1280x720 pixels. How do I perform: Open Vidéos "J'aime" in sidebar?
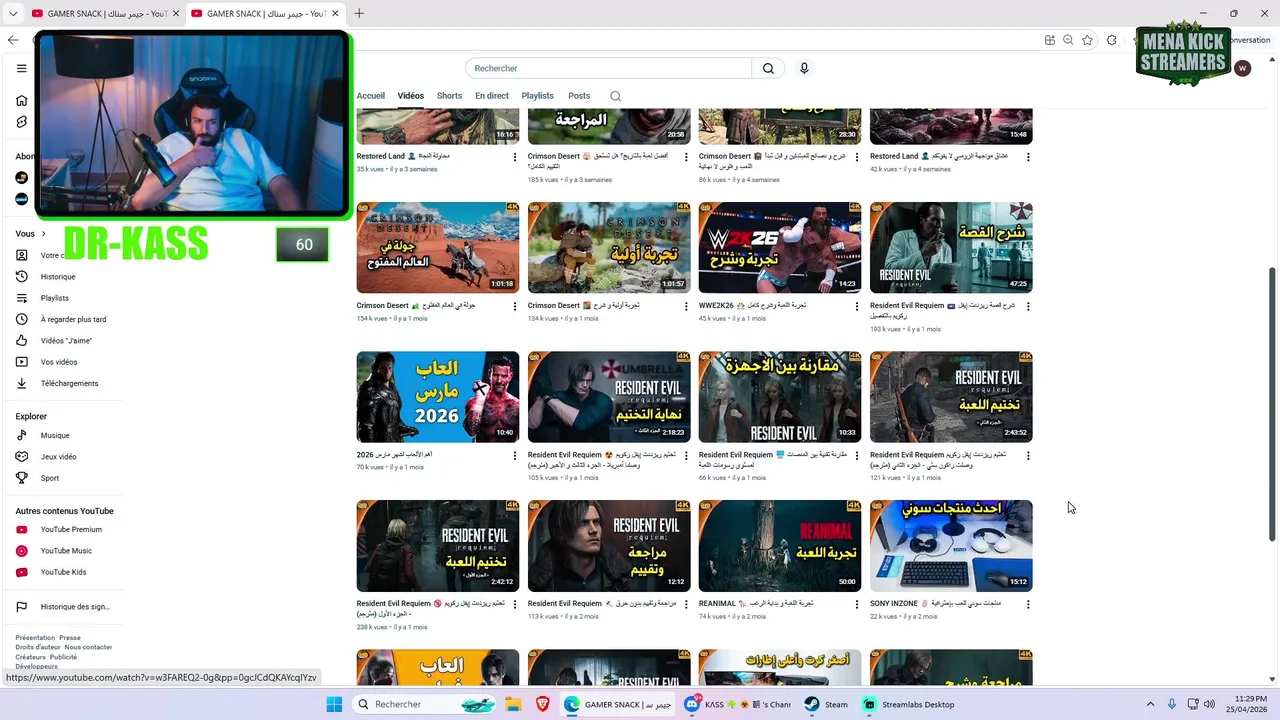pos(66,341)
